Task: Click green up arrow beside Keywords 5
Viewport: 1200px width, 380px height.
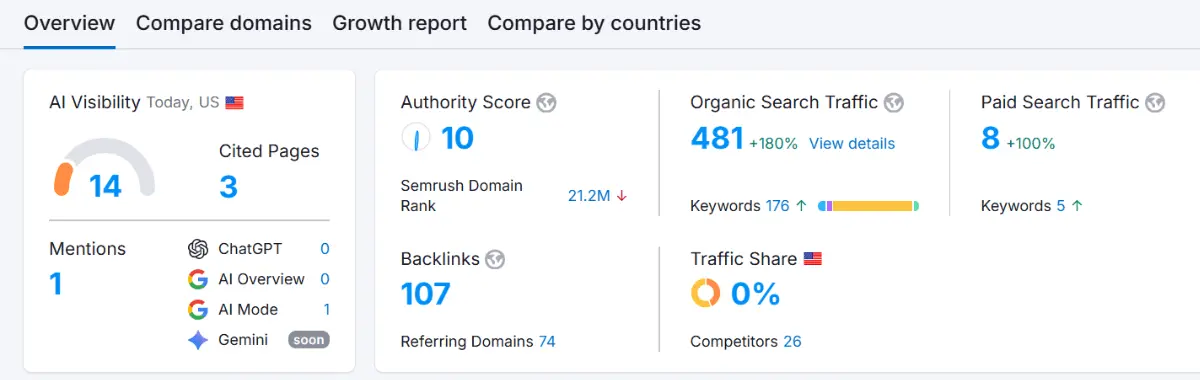Action: click(x=1077, y=206)
